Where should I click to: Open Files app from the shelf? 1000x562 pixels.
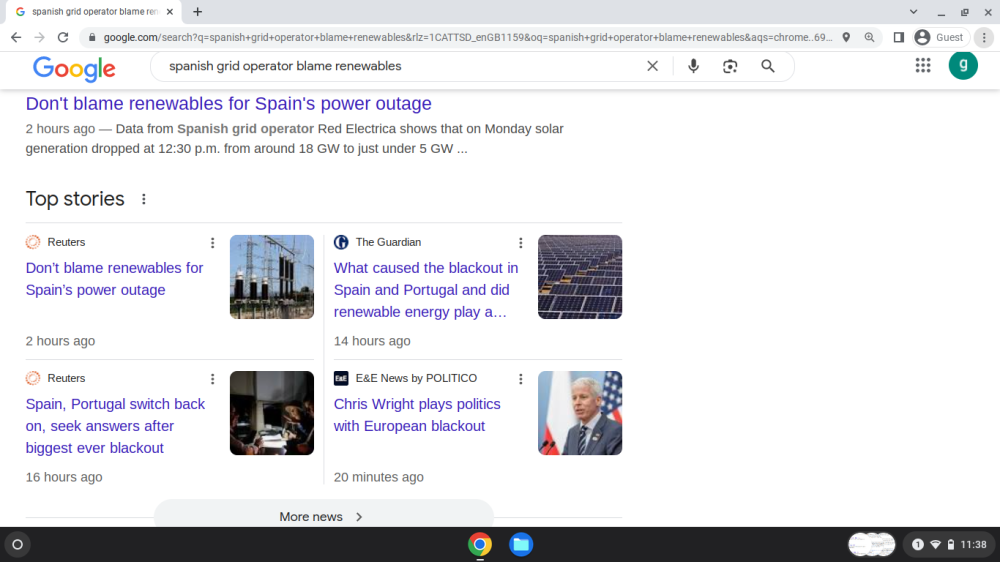(521, 544)
